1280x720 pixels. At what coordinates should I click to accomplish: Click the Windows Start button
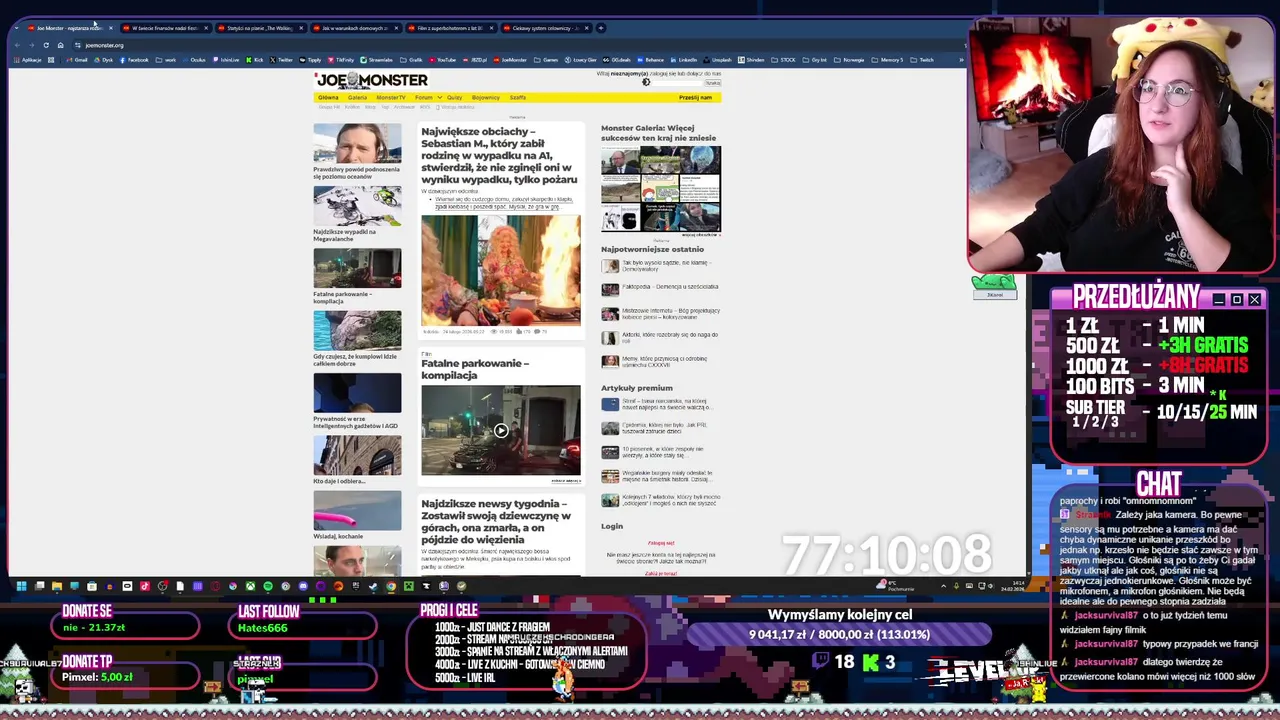click(22, 586)
